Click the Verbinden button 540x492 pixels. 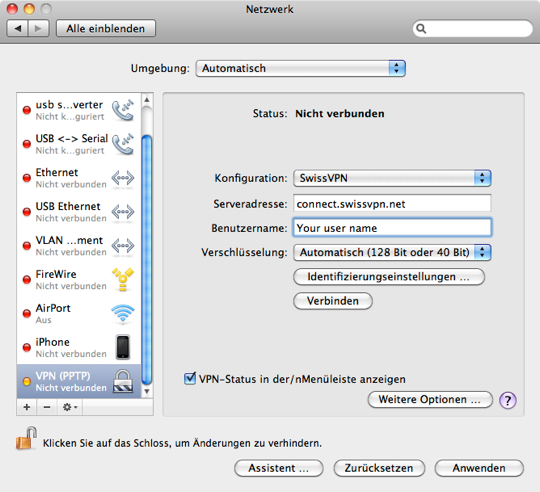tap(333, 301)
